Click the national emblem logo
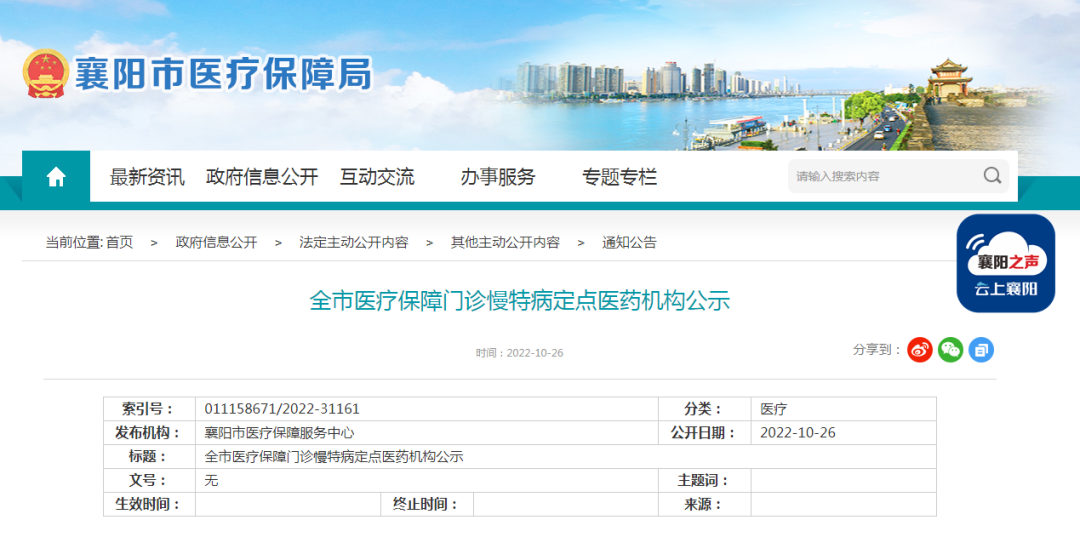1080x537 pixels. tap(45, 73)
